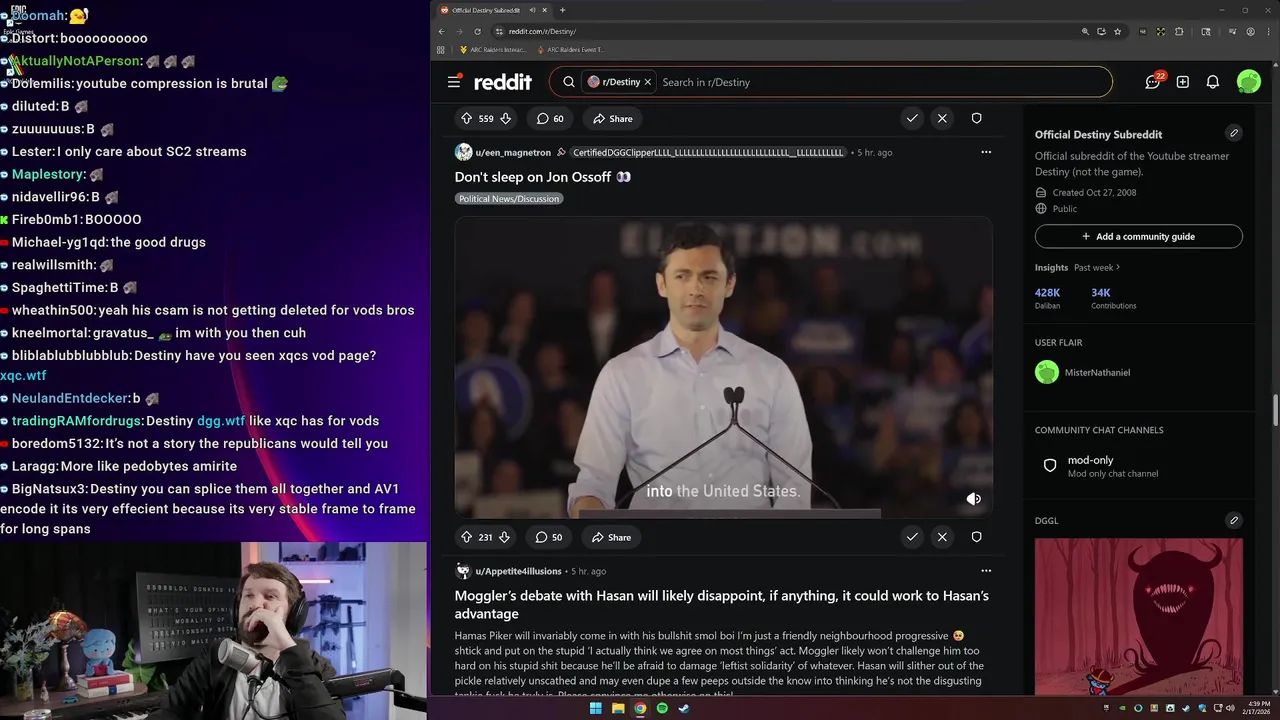
Task: Upvote the Jon Ossoff post with 231 points
Action: 466,537
